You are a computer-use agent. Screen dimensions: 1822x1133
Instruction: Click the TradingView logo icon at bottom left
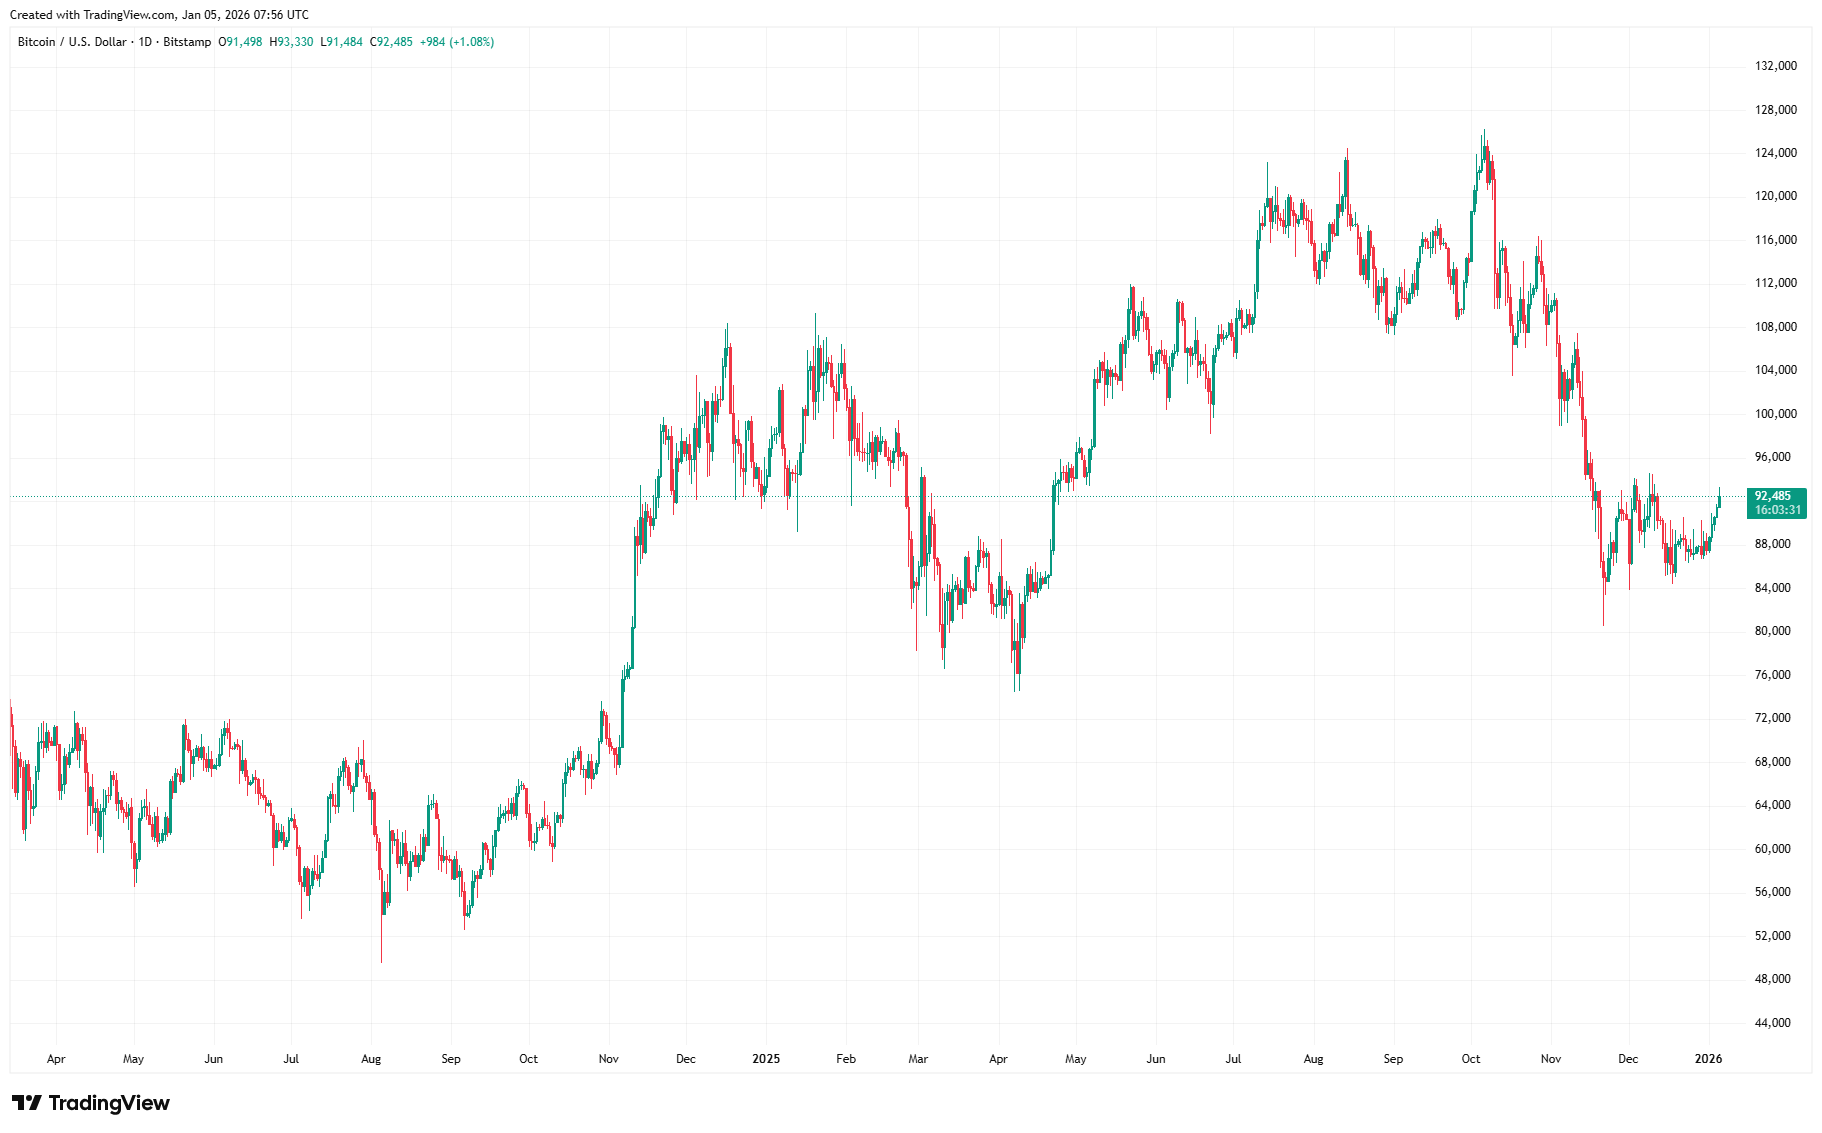(x=26, y=1103)
